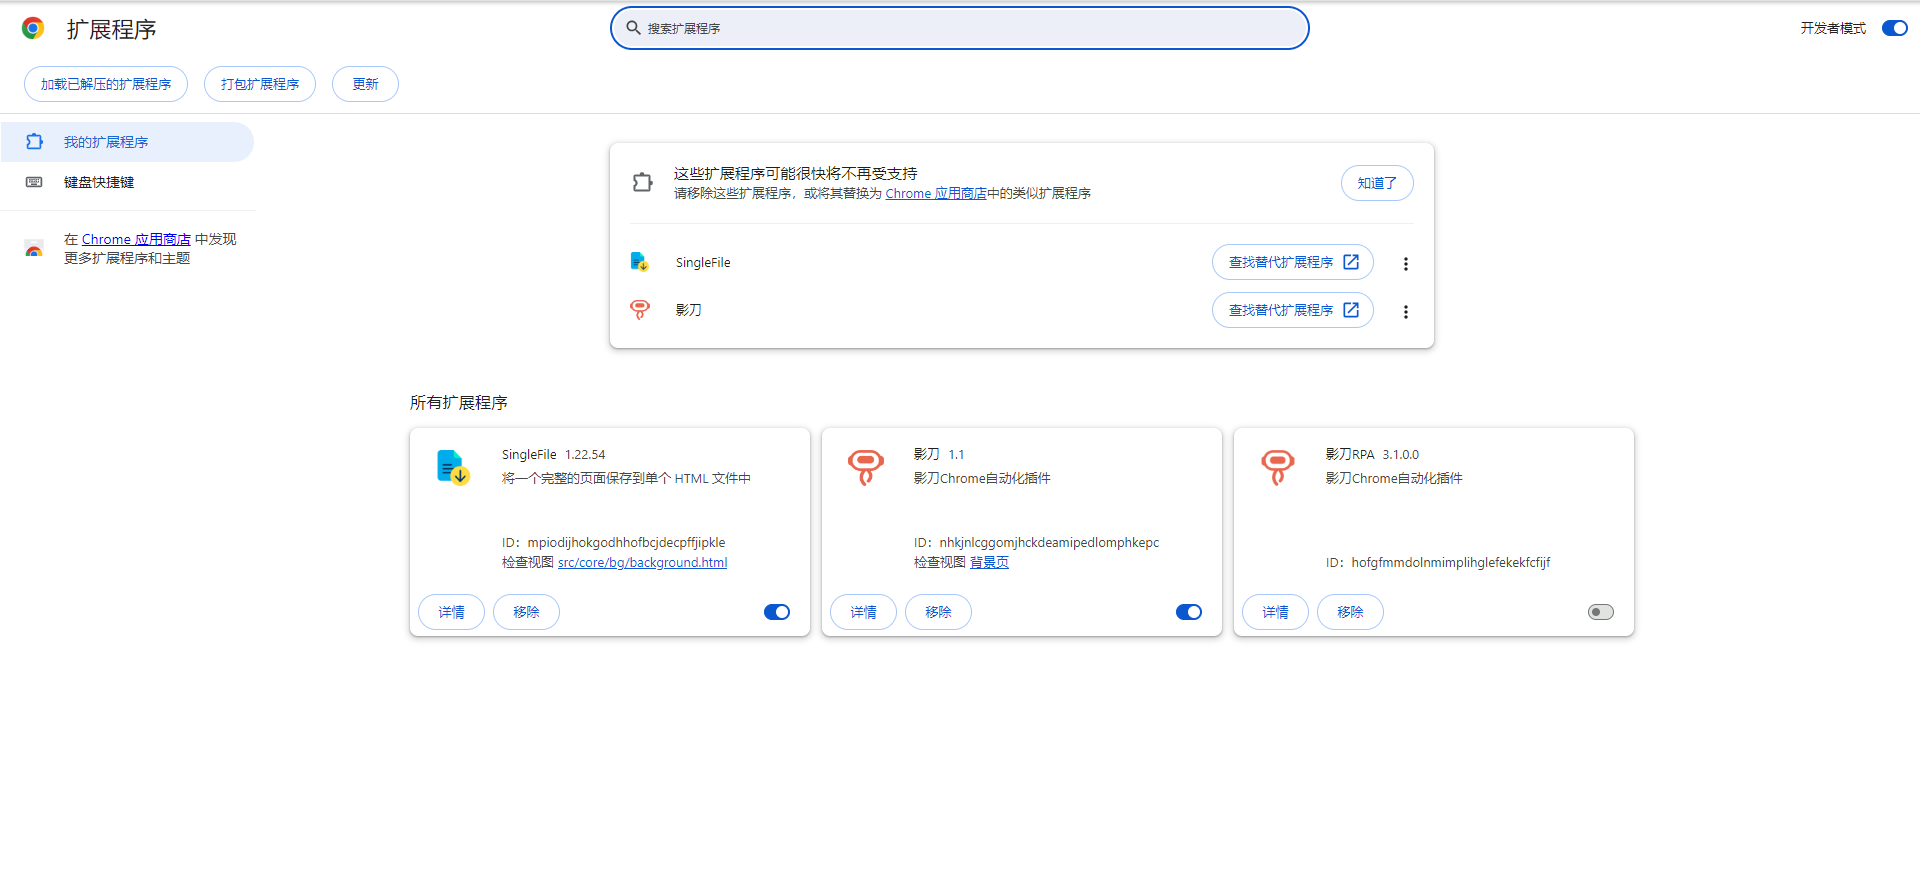Click the SingleFile icon in the warning list
Viewport: 1920px width, 893px height.
coord(640,262)
